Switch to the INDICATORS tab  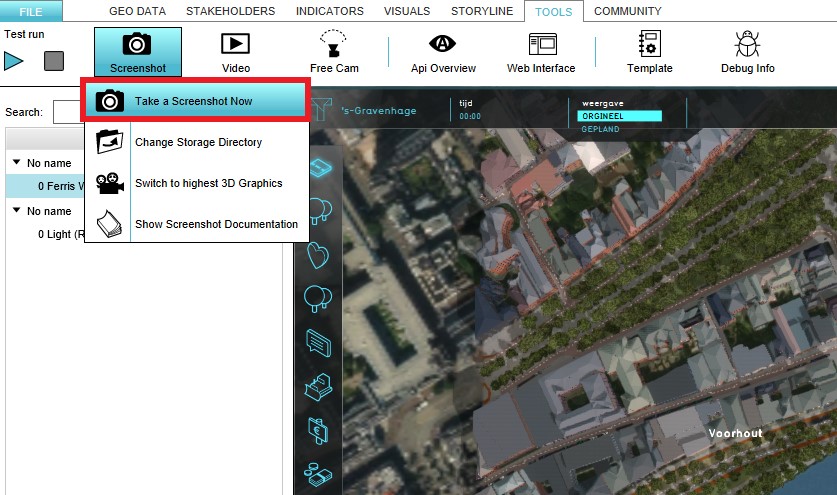coord(330,11)
